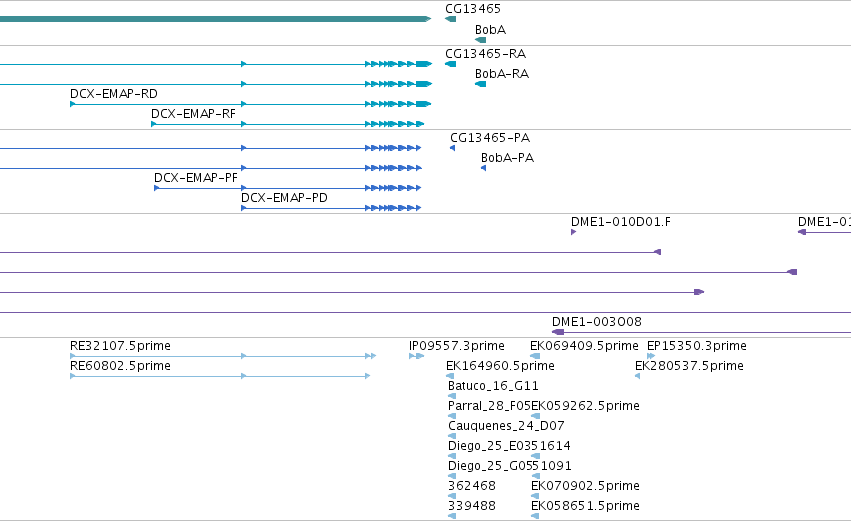Image resolution: width=851 pixels, height=521 pixels.
Task: Click the DCX-EMAP-PF protein label
Action: pos(196,178)
